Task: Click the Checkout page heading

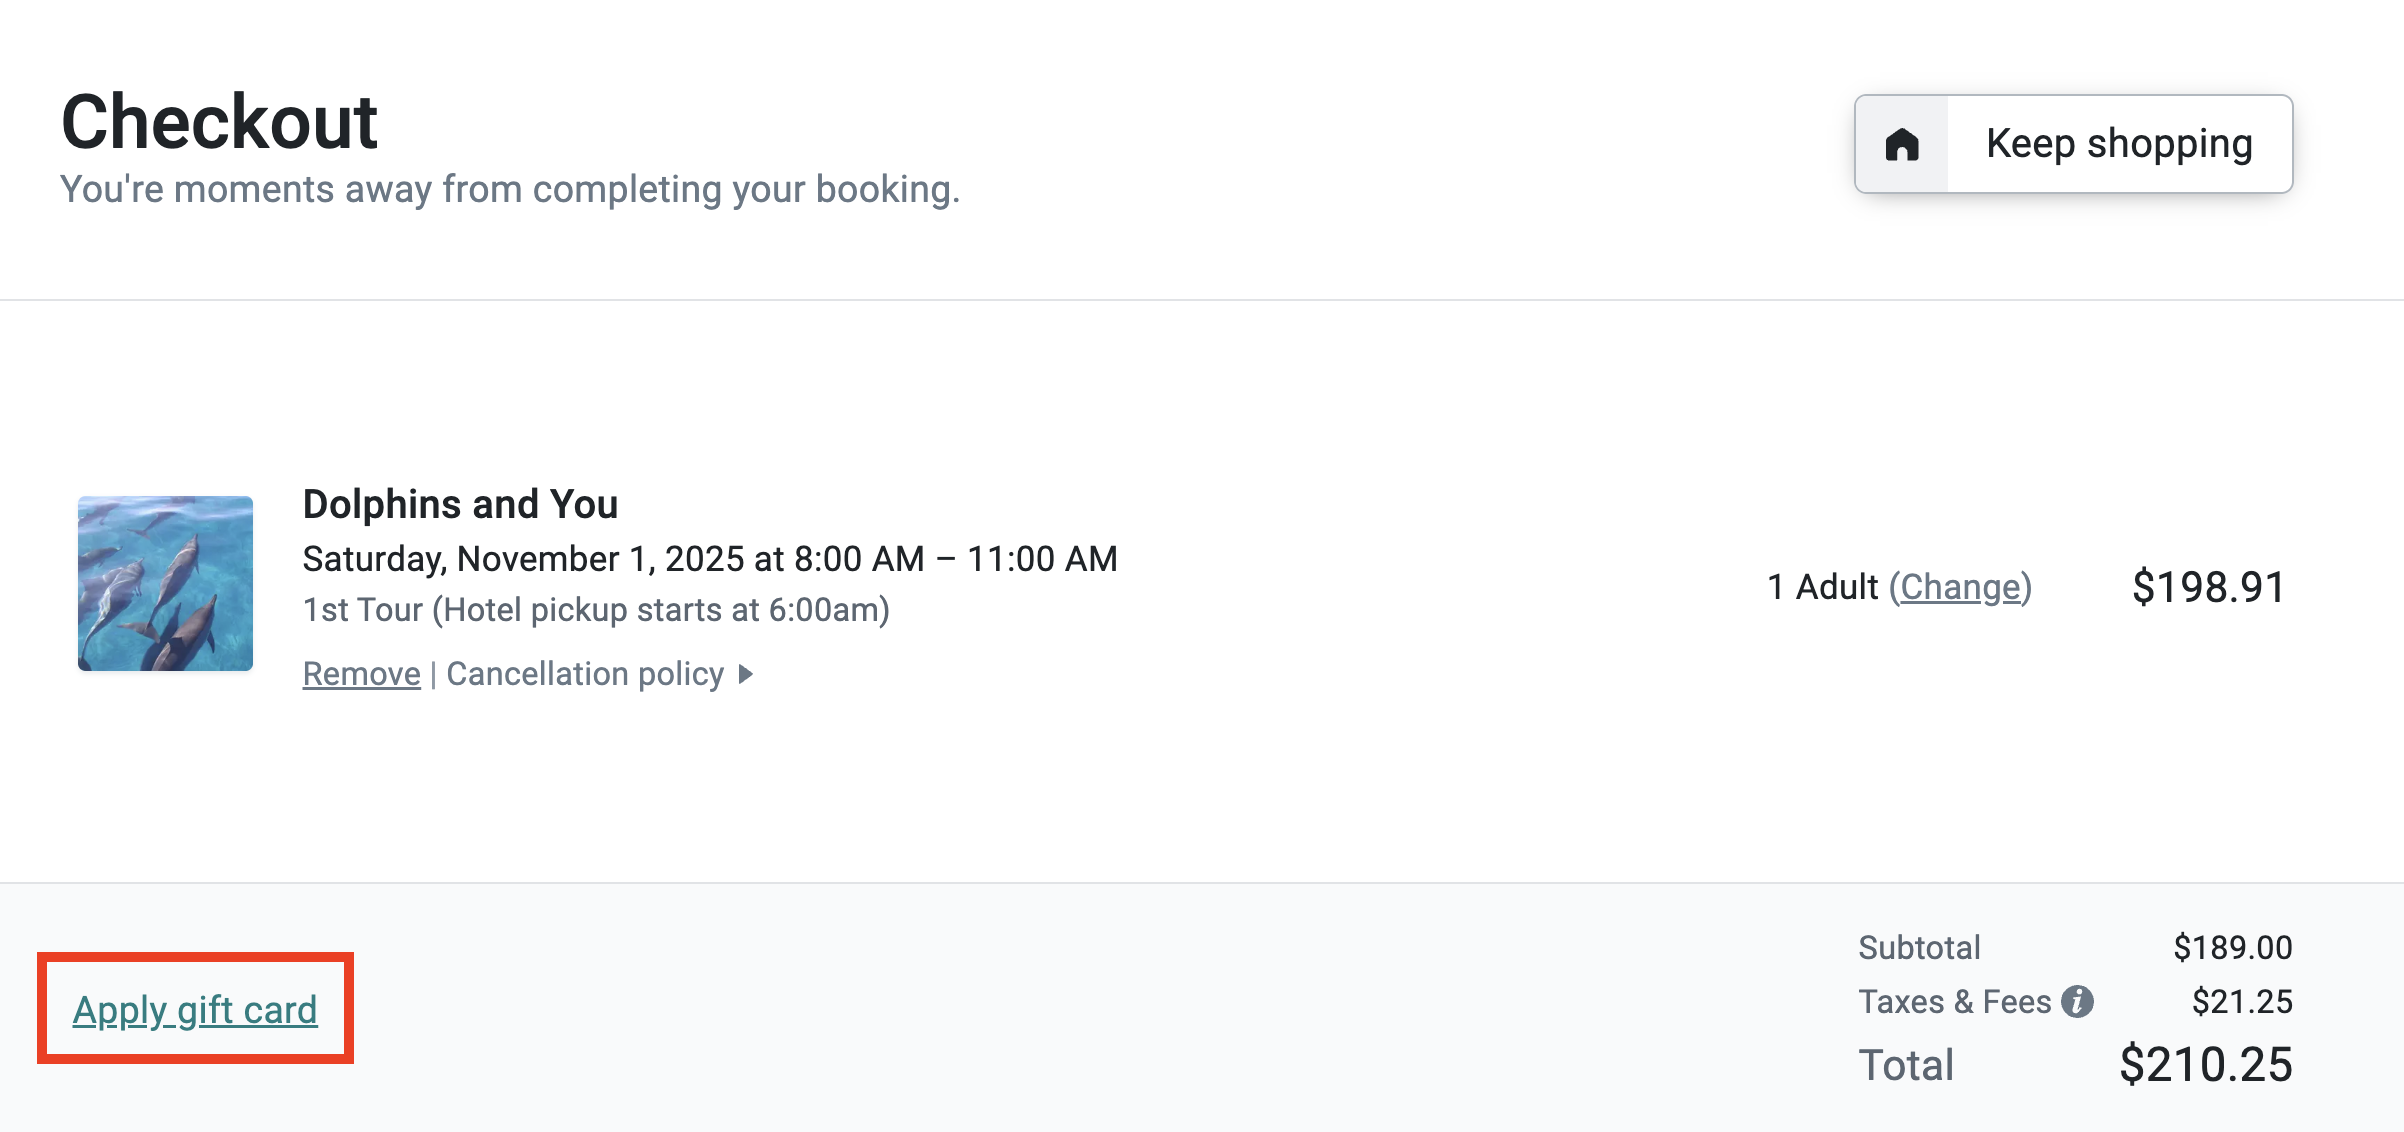Action: point(219,122)
